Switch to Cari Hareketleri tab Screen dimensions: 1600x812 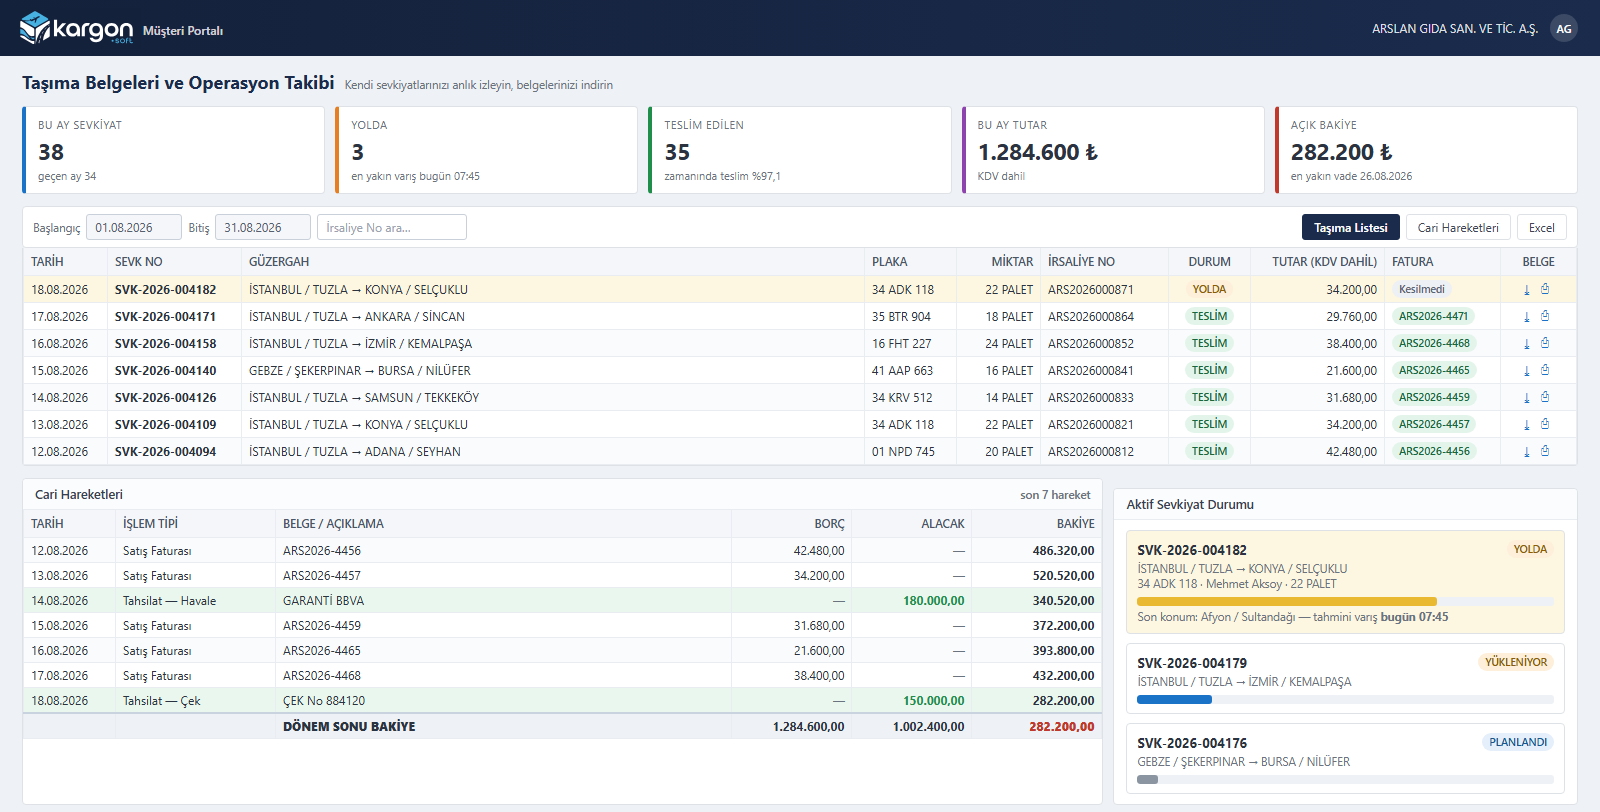1458,227
